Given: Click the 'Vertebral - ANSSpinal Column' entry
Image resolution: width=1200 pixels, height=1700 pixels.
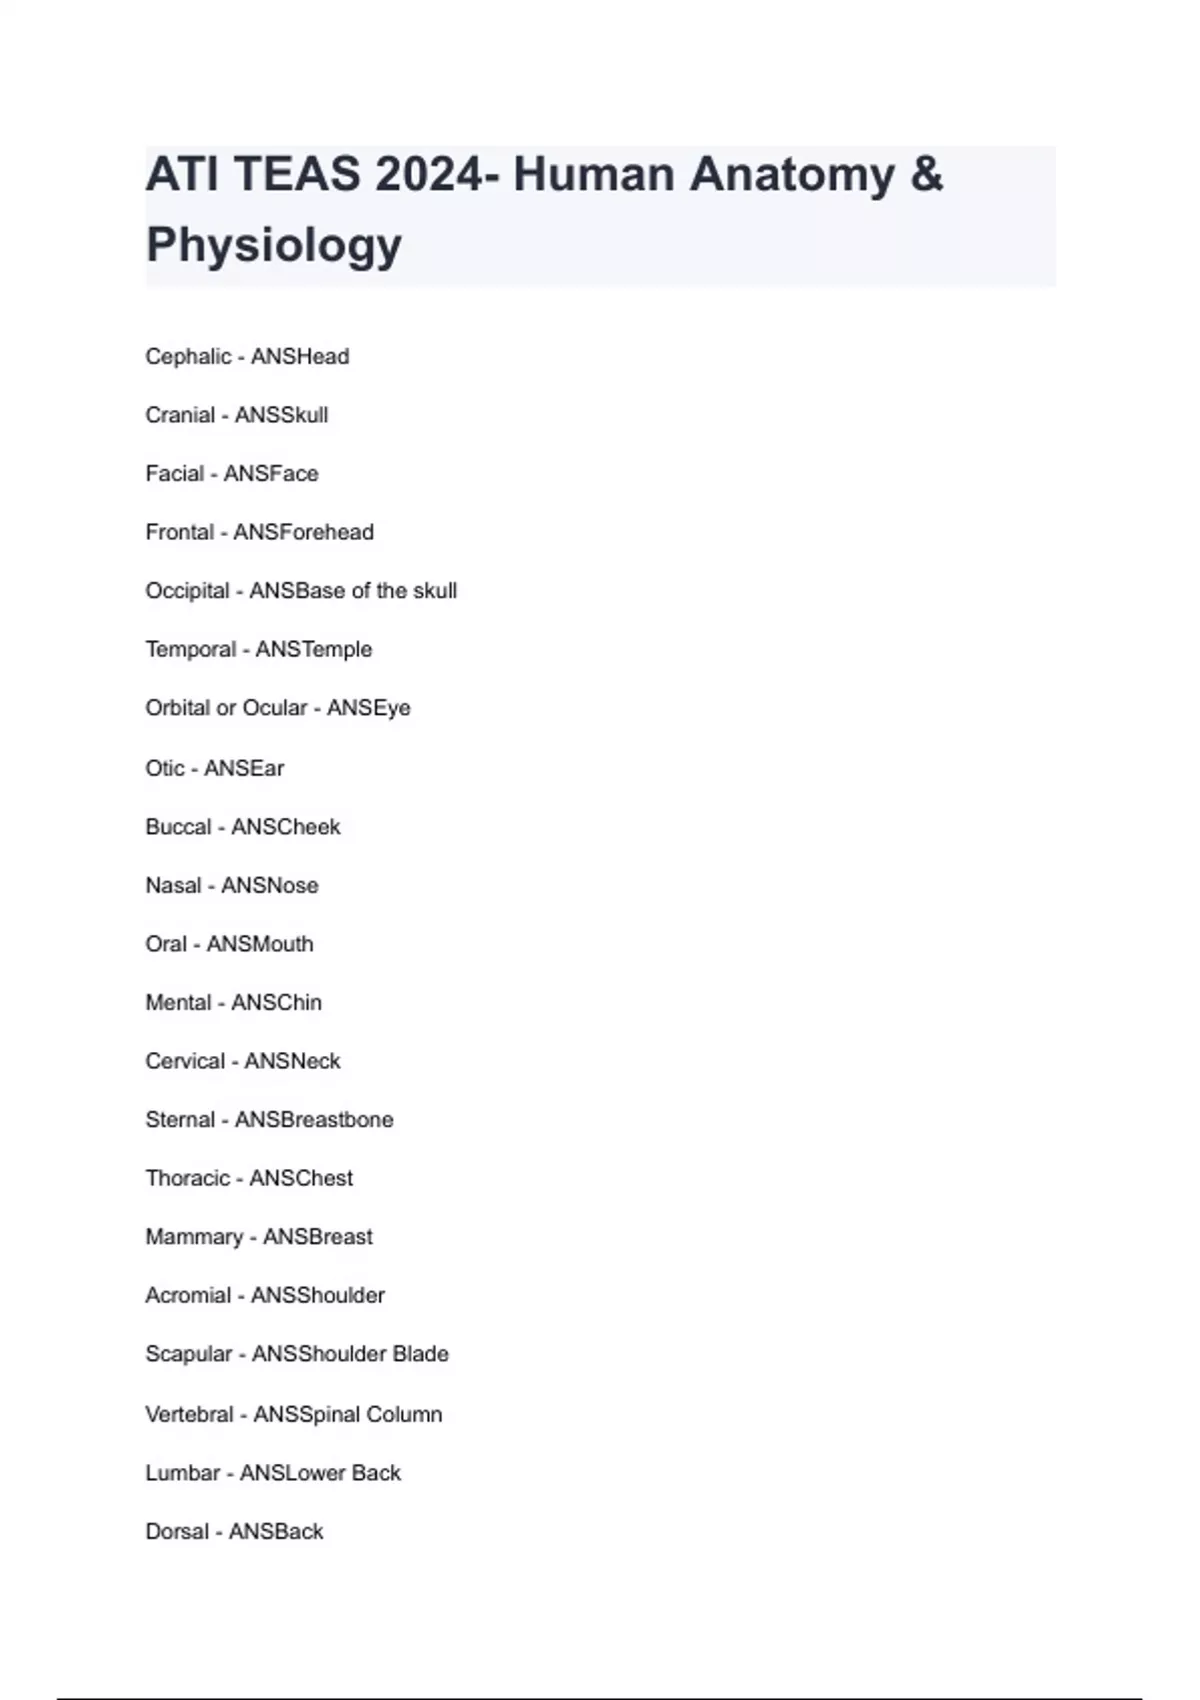Looking at the screenshot, I should [x=294, y=1414].
